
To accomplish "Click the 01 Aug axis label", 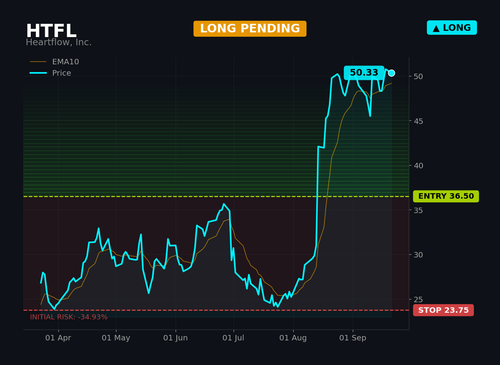I will coord(293,338).
